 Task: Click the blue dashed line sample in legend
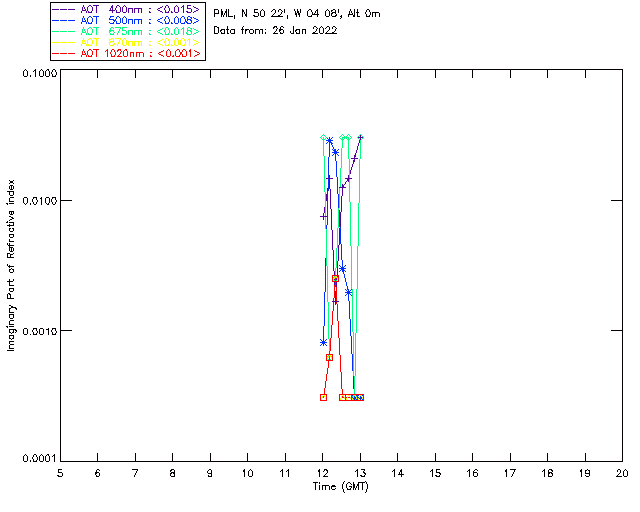(x=64, y=20)
